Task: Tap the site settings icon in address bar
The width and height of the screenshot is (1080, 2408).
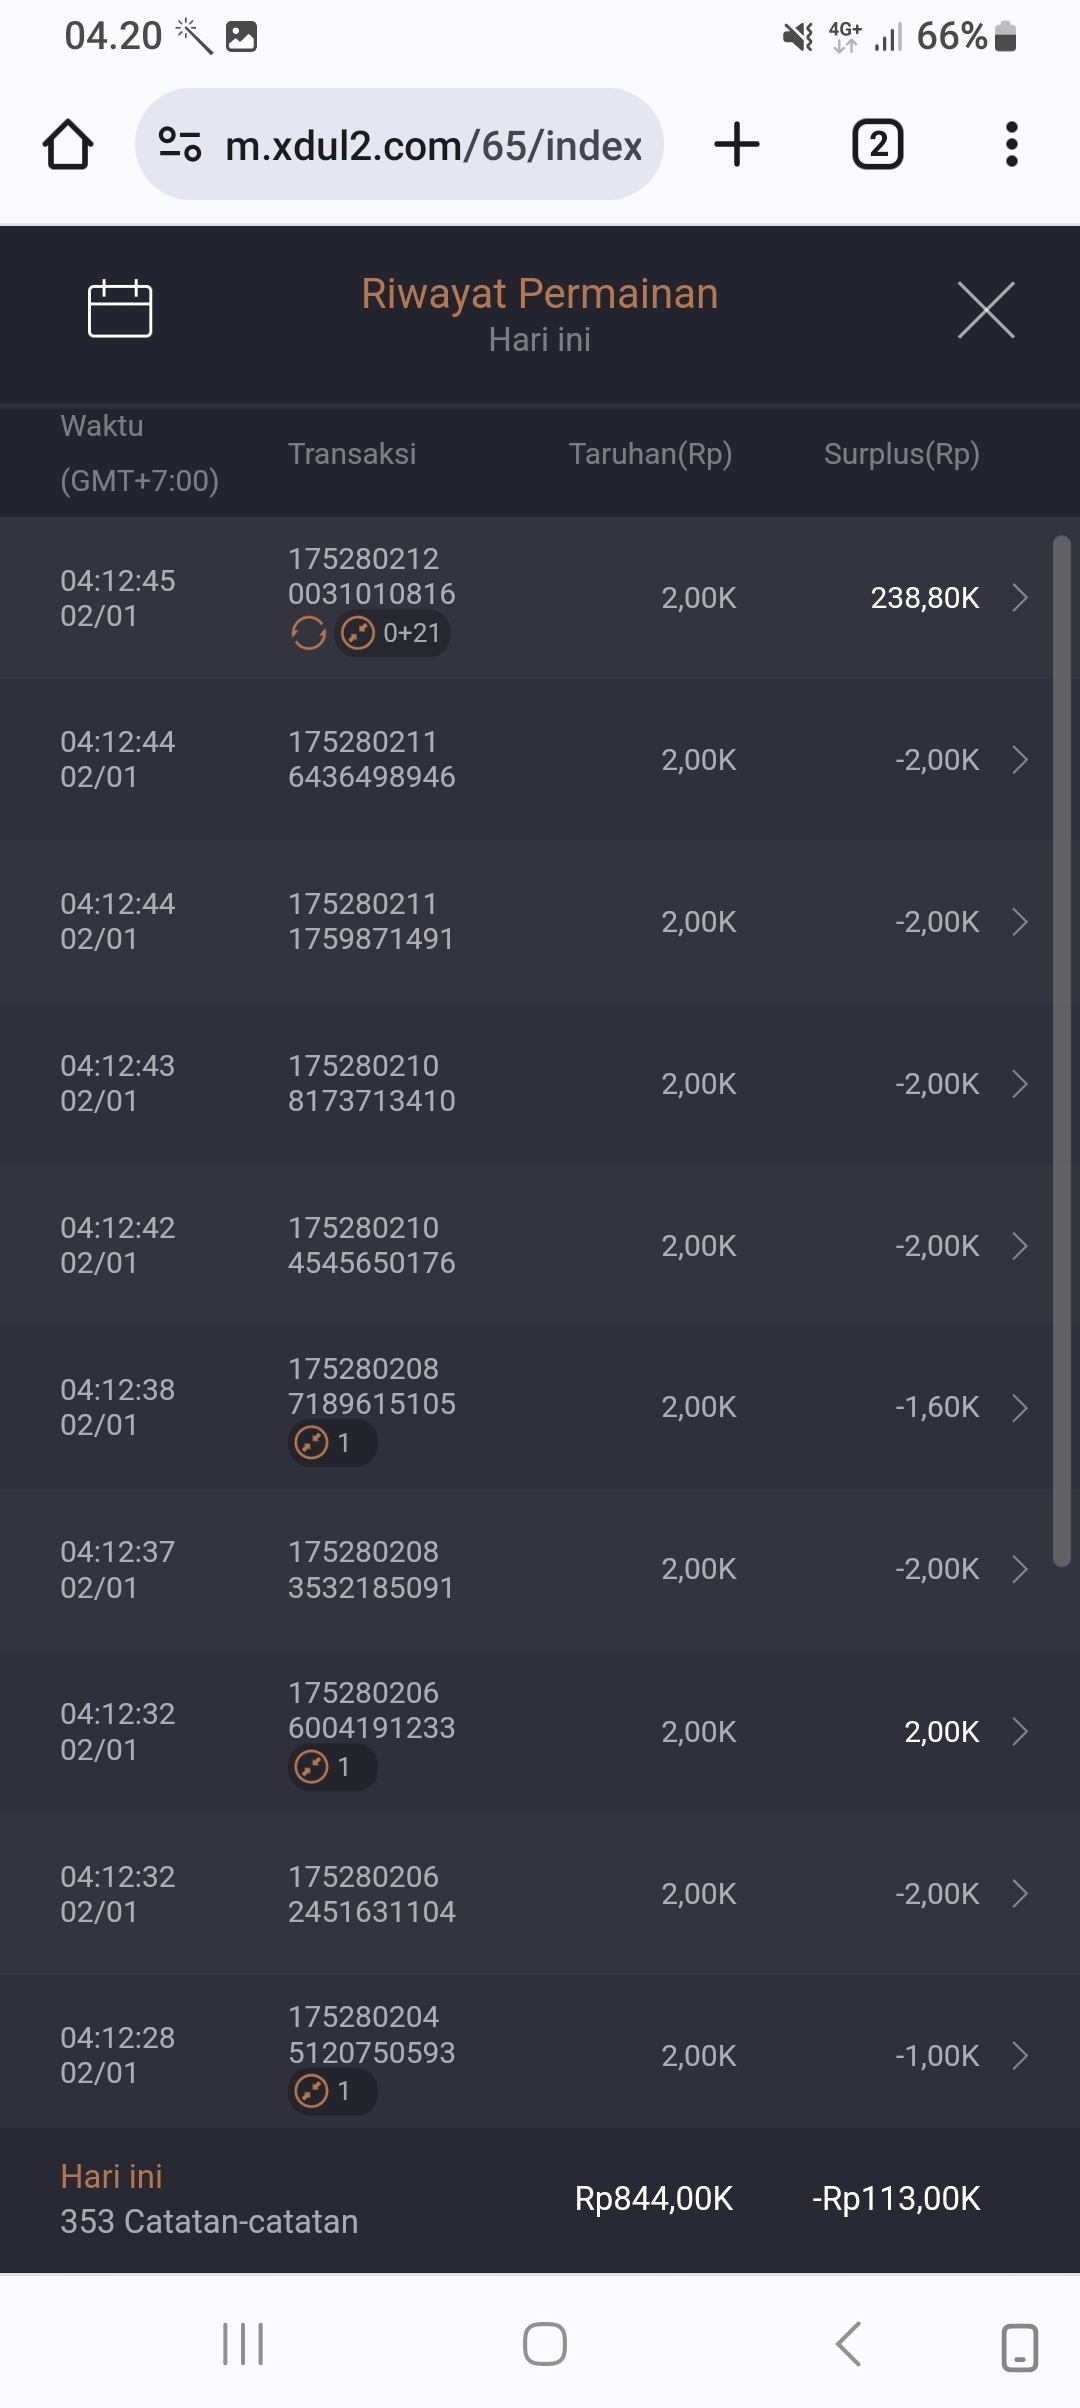Action: 181,145
